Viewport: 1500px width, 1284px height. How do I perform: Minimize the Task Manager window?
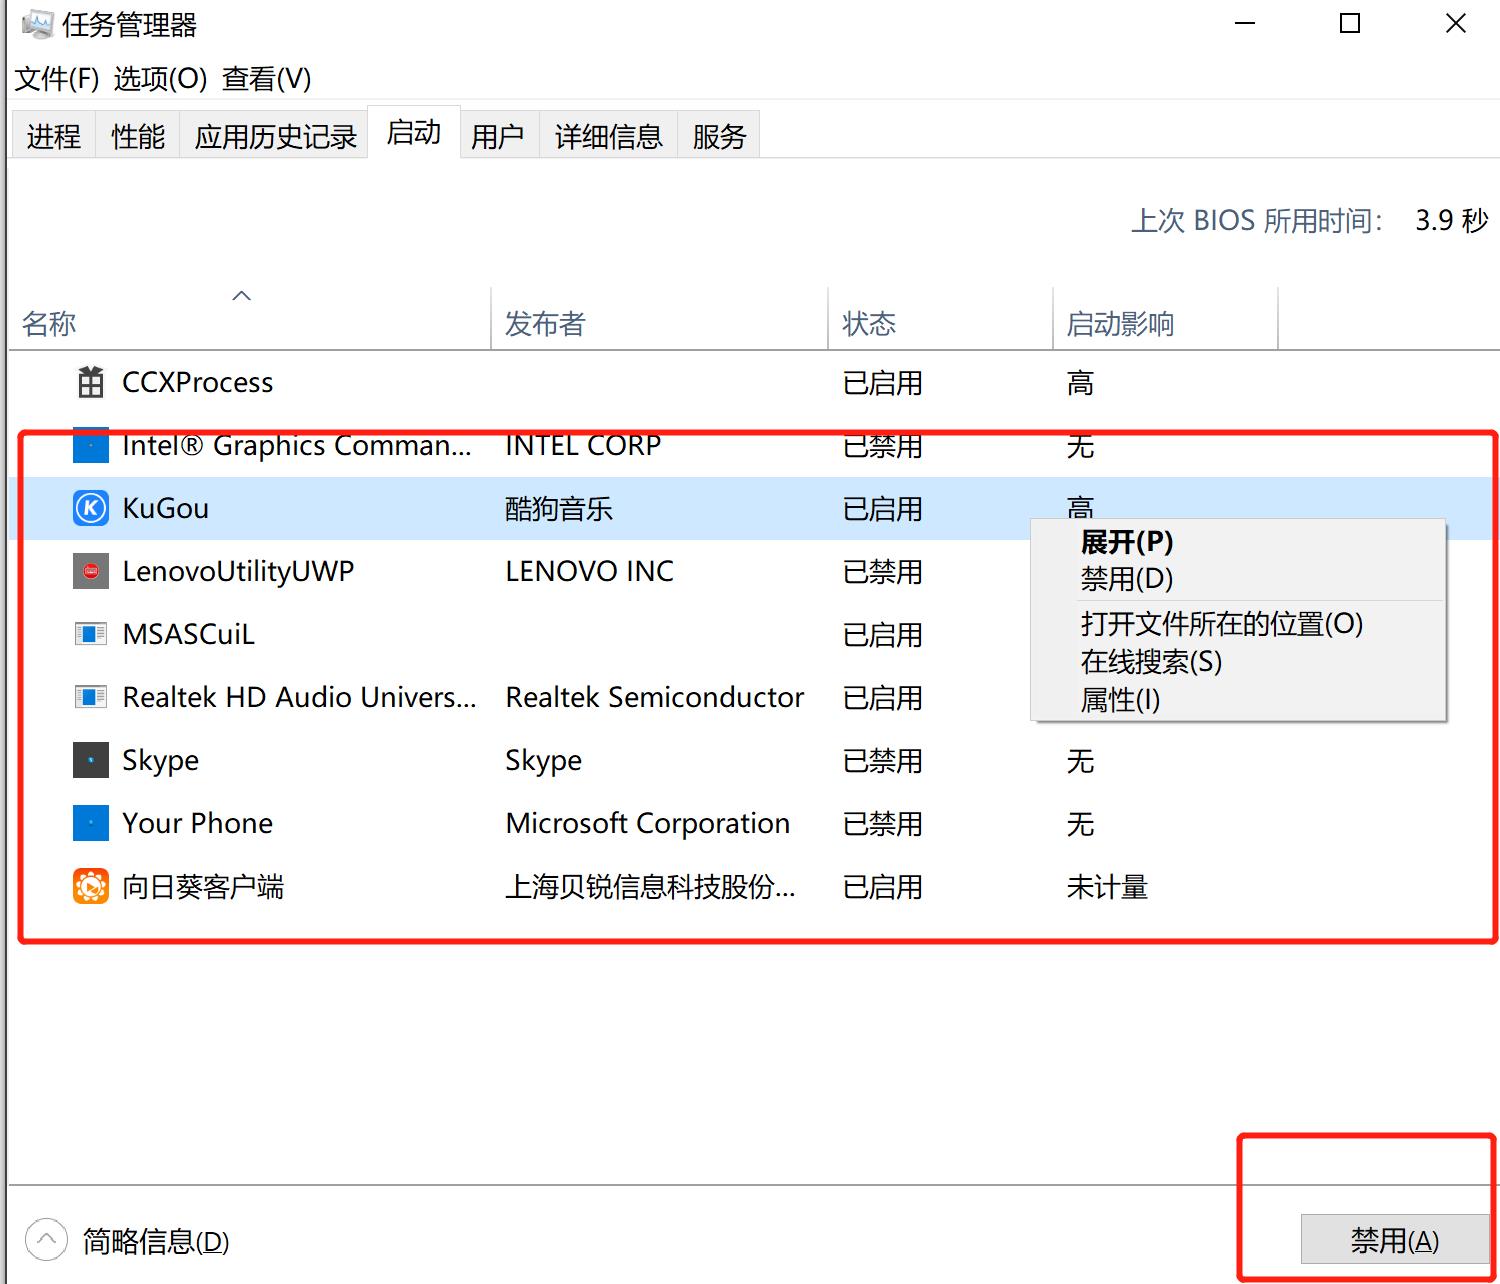pyautogui.click(x=1245, y=23)
